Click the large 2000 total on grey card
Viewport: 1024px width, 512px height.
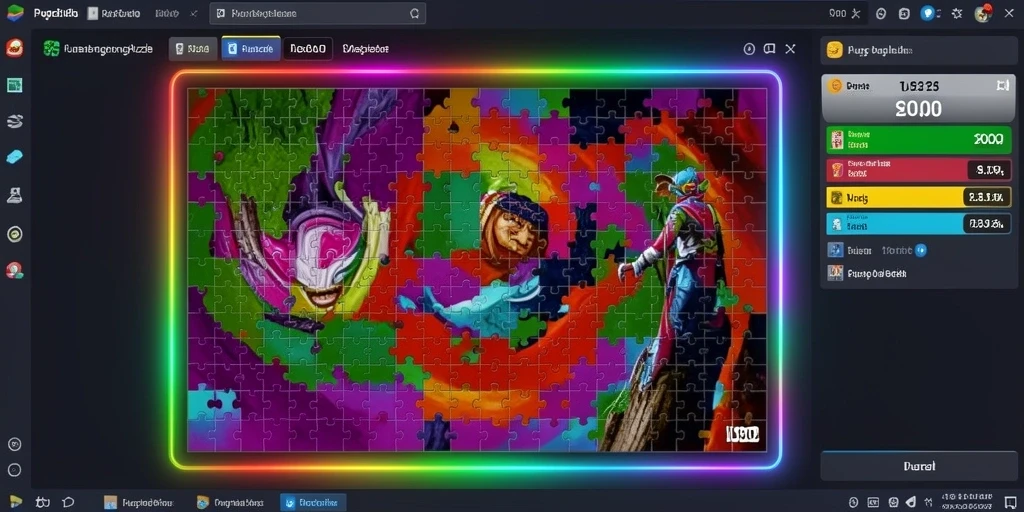pos(918,109)
